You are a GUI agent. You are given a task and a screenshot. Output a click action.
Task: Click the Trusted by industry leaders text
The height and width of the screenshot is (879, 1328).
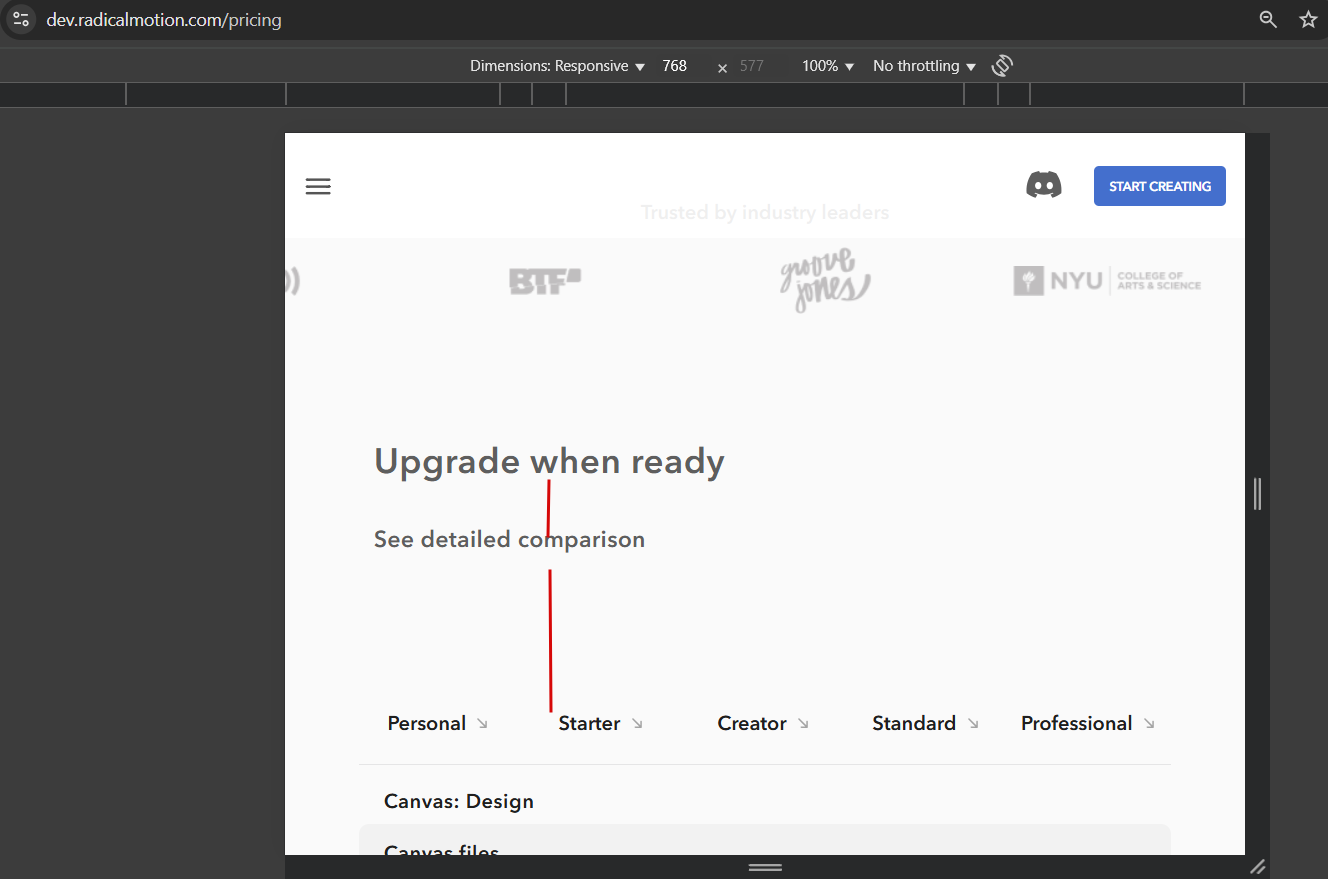coord(765,212)
